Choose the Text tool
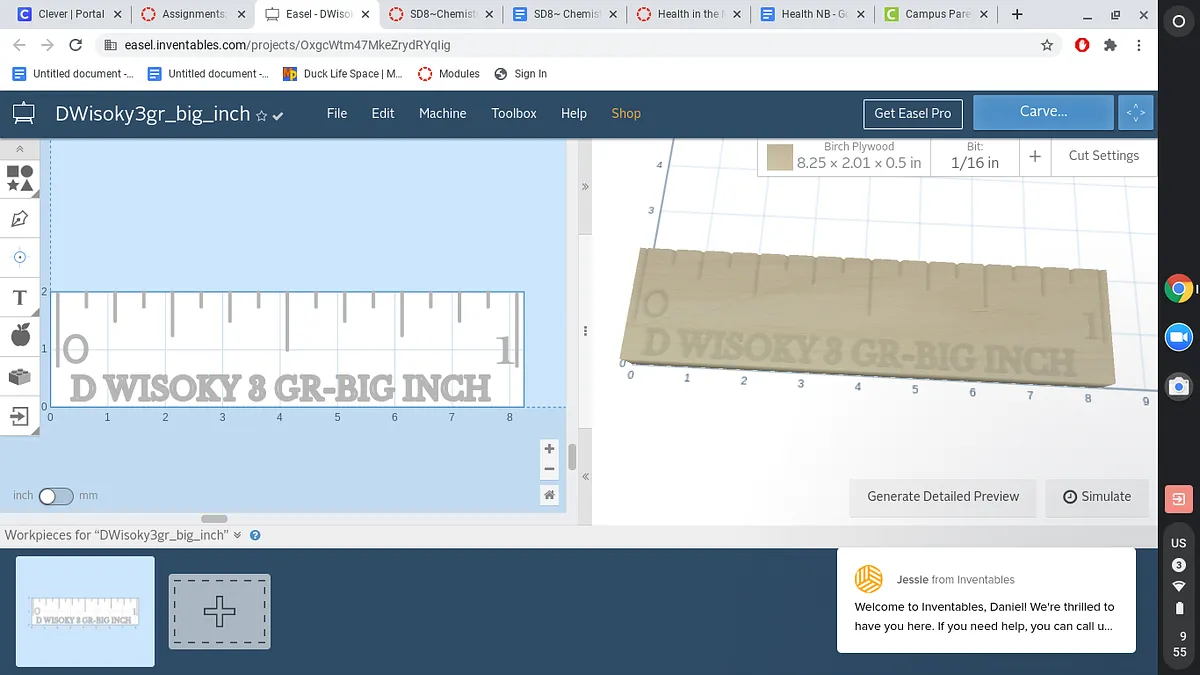 pos(20,298)
